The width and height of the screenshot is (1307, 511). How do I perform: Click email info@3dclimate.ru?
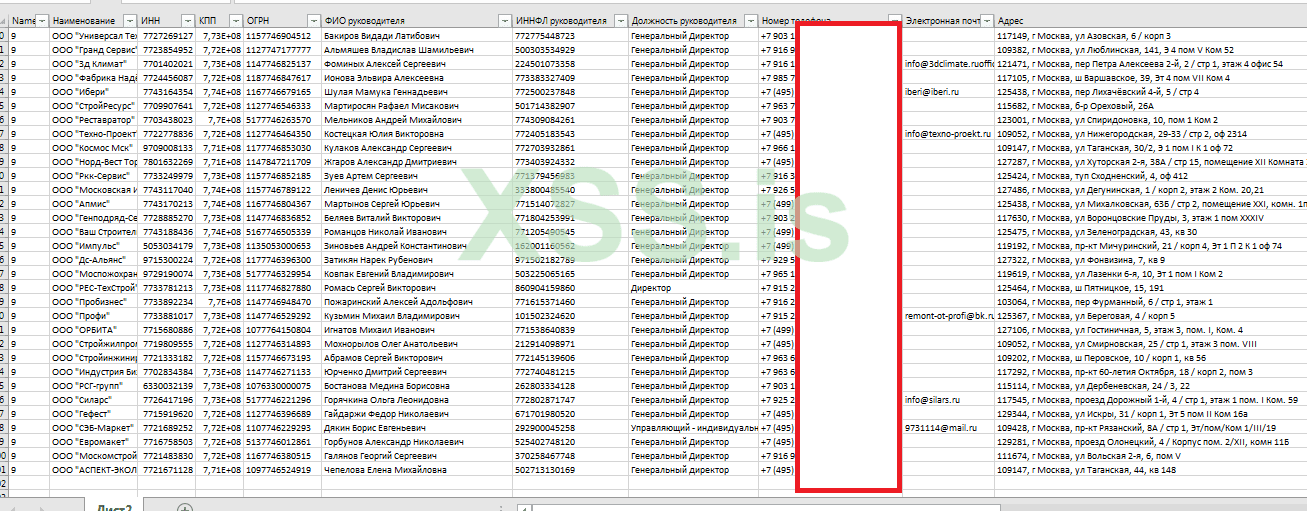[950, 63]
